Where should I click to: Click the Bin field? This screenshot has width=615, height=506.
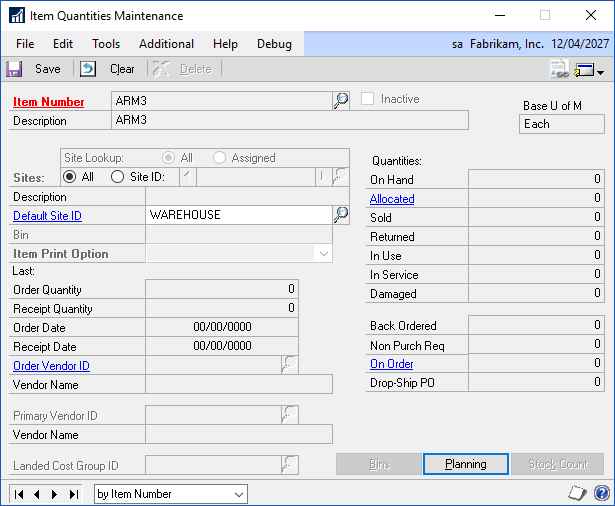[239, 235]
